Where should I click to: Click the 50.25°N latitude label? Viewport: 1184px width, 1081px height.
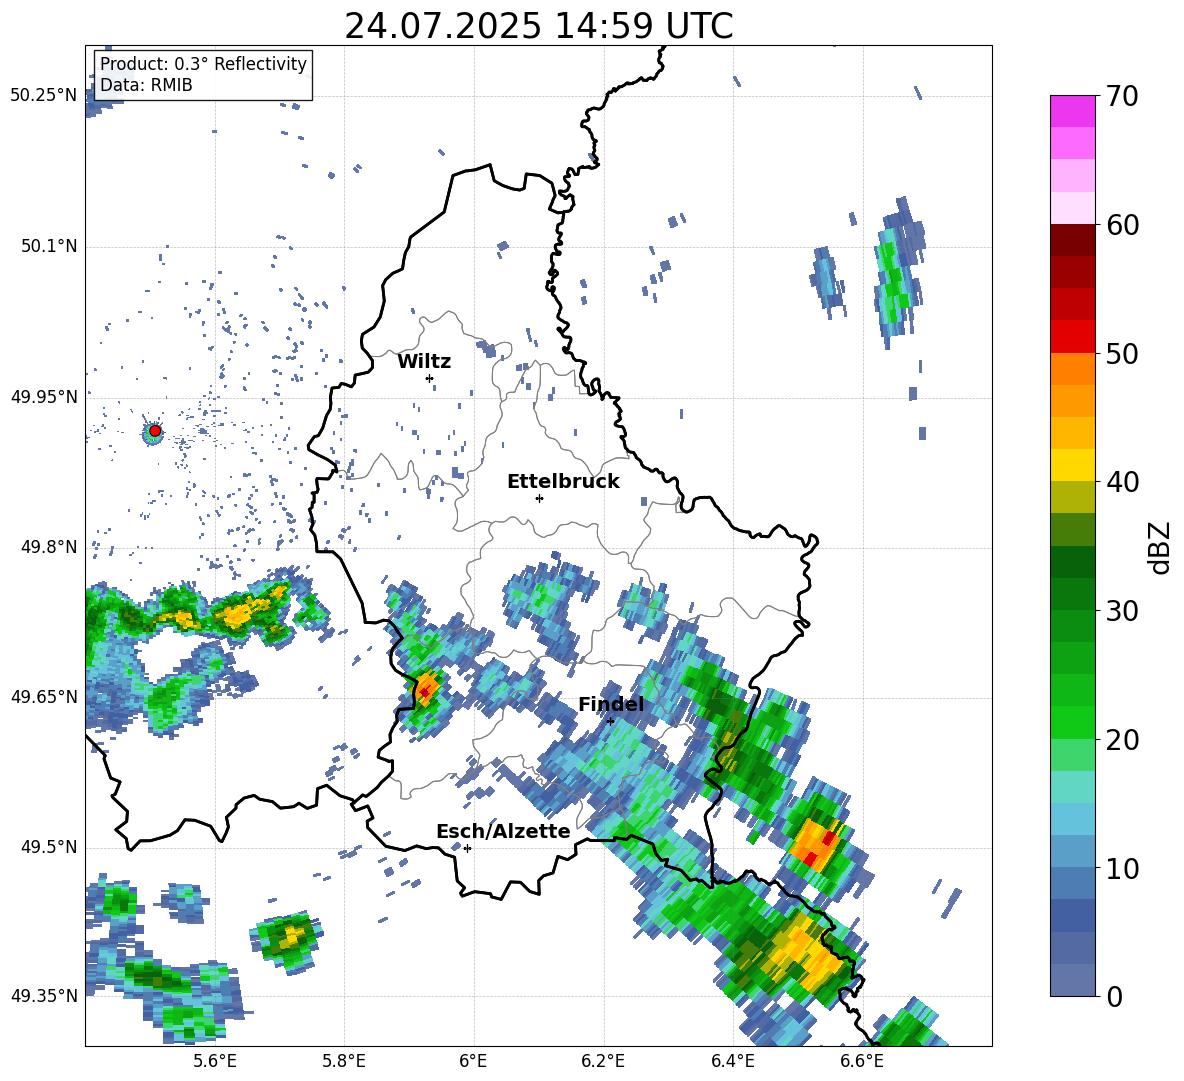click(x=44, y=96)
